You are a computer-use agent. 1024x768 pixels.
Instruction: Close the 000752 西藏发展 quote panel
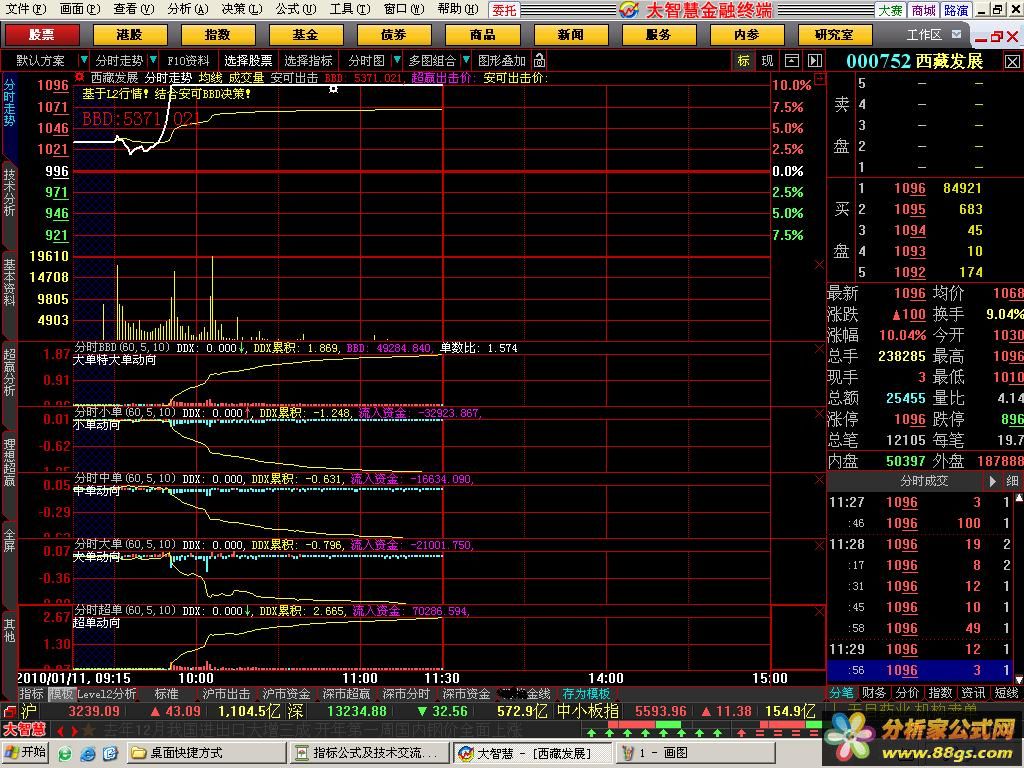pos(1012,61)
